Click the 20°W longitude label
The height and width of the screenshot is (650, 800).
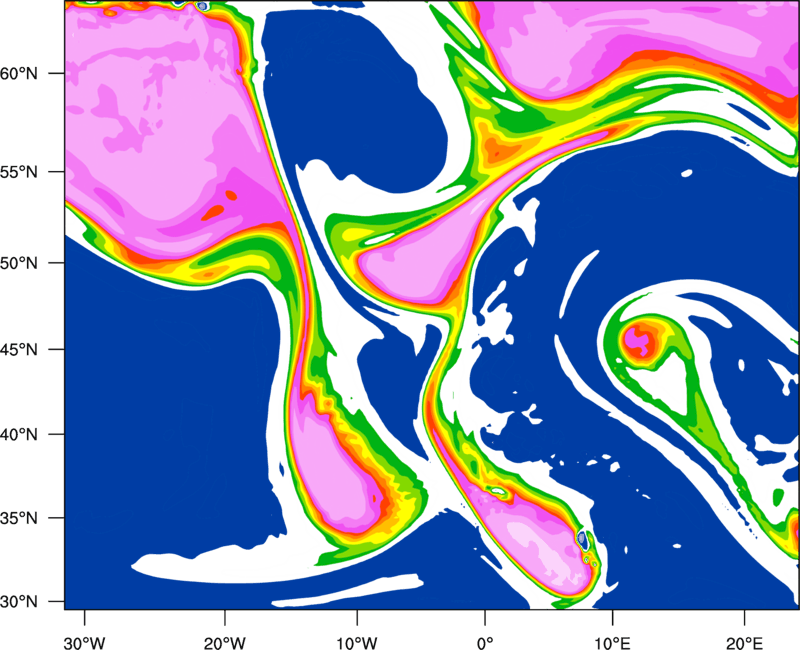point(225,643)
